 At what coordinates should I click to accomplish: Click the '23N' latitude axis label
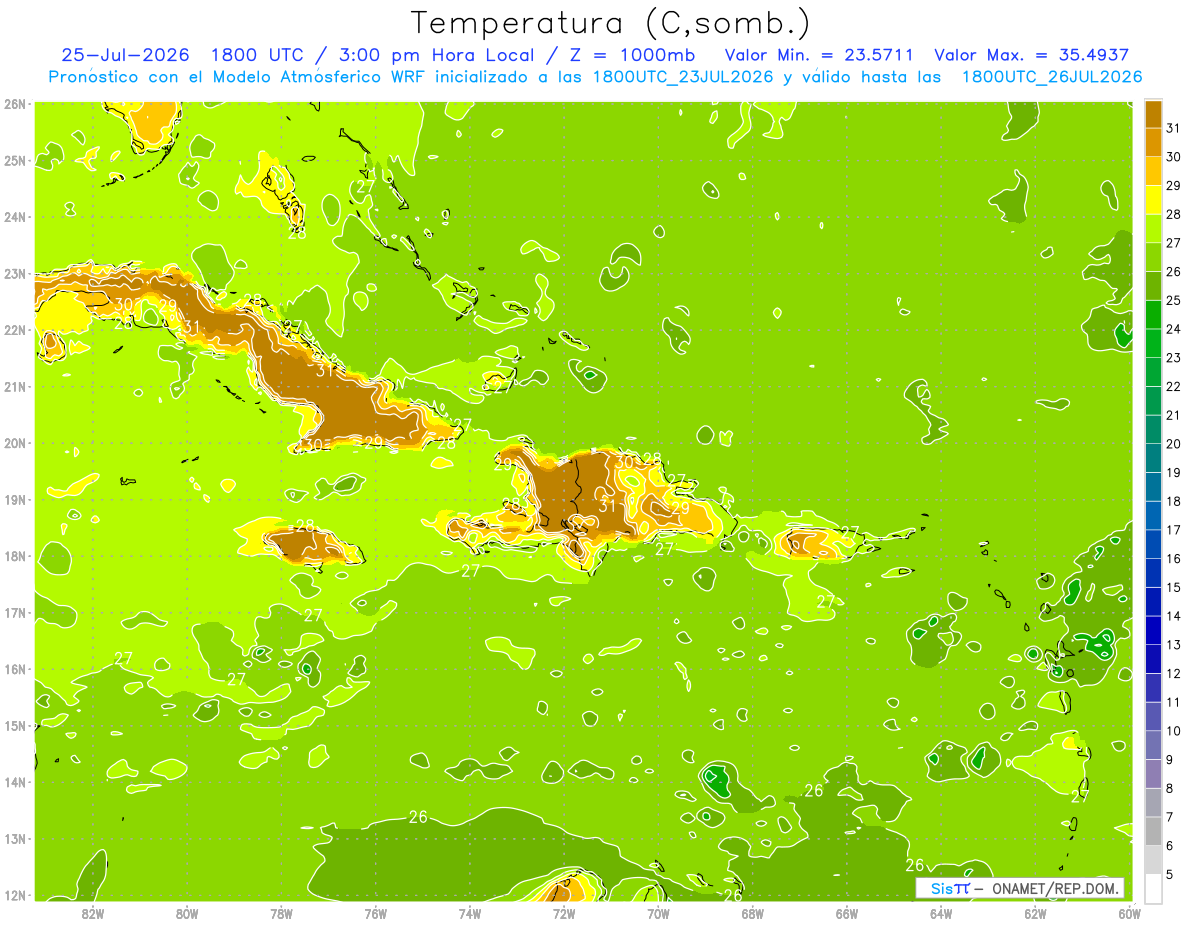(15, 274)
